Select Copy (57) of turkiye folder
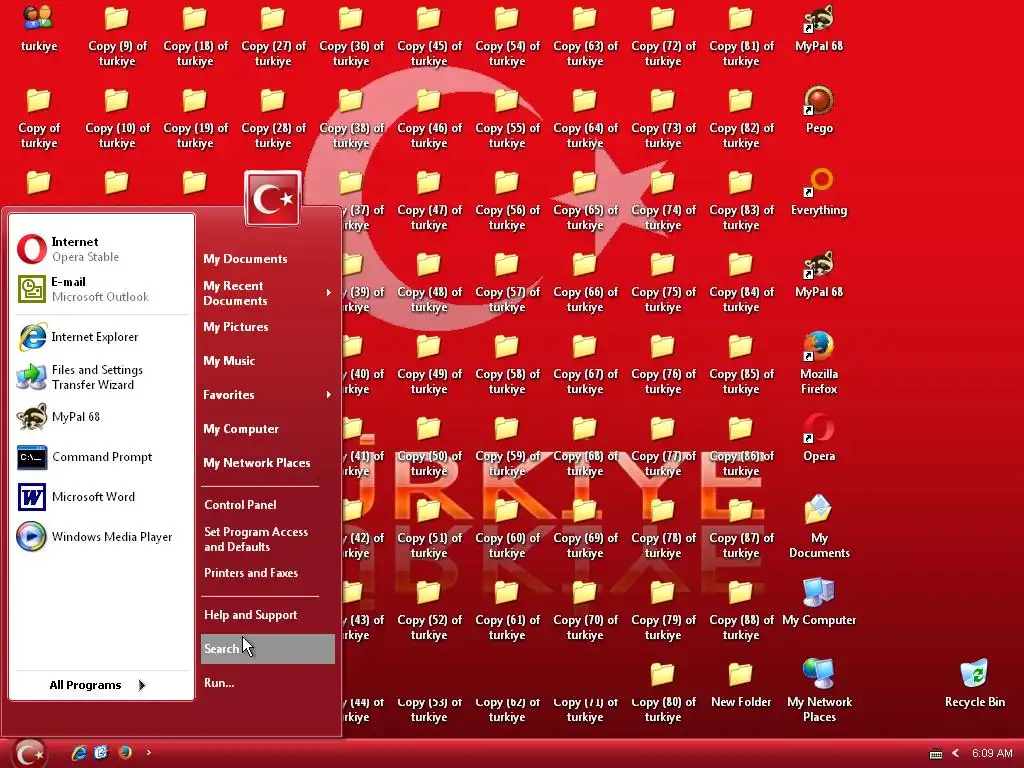Image resolution: width=1024 pixels, height=768 pixels. point(507,281)
